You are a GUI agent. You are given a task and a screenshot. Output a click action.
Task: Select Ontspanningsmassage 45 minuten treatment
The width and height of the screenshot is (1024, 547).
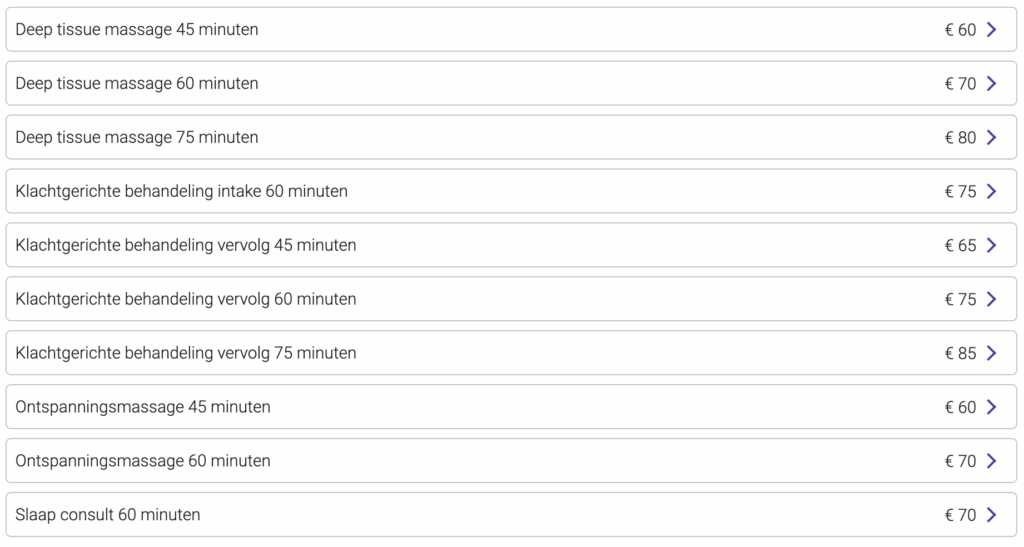point(143,408)
